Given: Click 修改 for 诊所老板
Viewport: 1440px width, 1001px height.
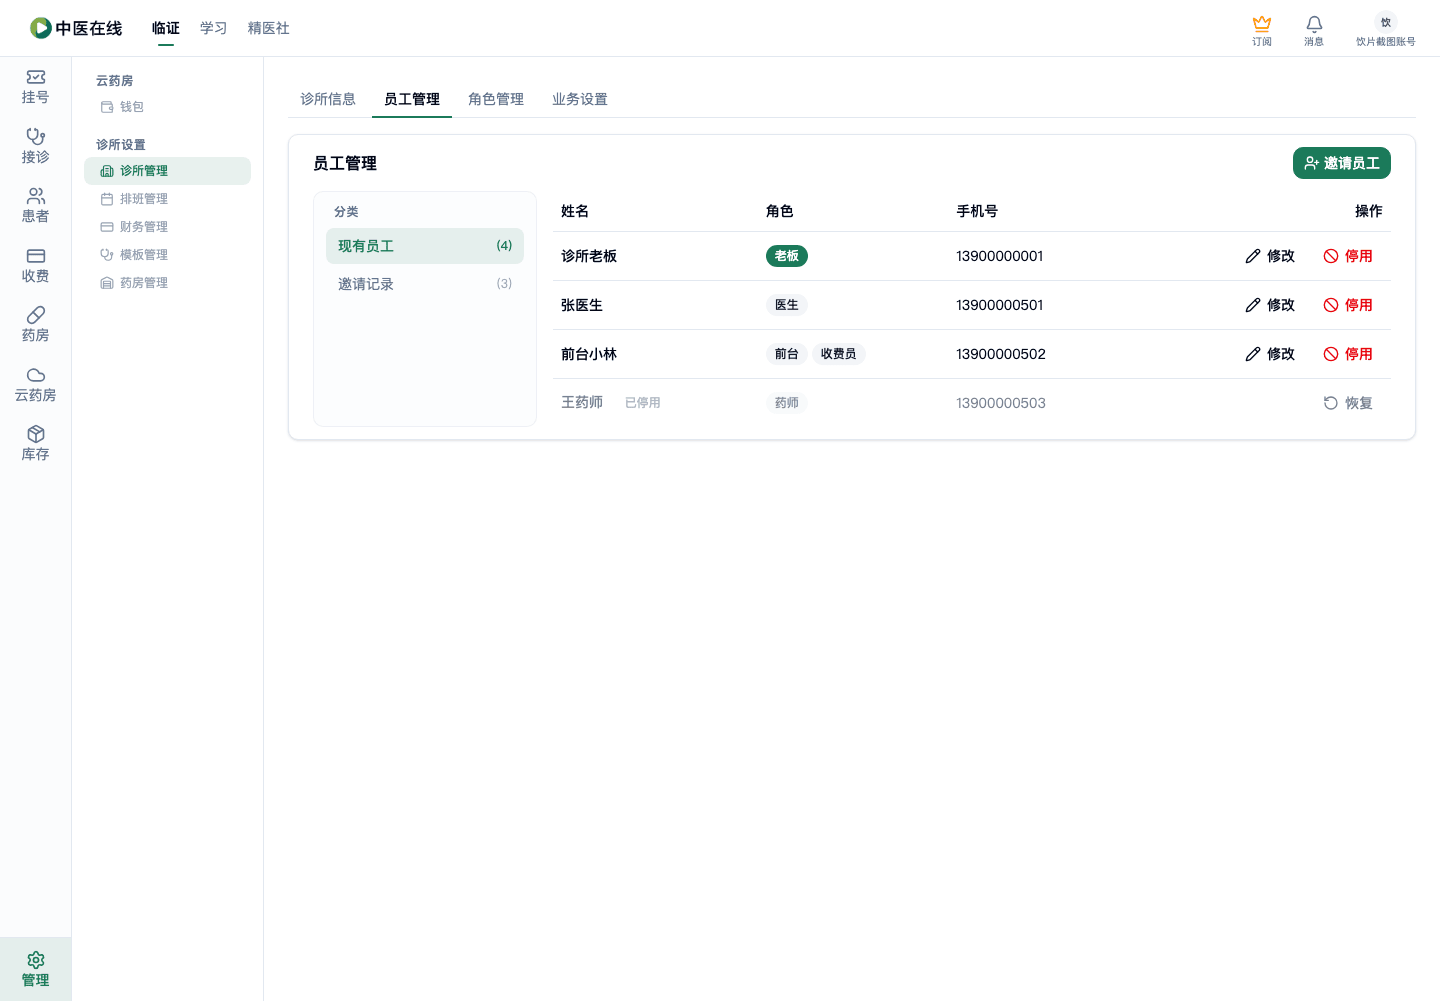Looking at the screenshot, I should (1270, 256).
